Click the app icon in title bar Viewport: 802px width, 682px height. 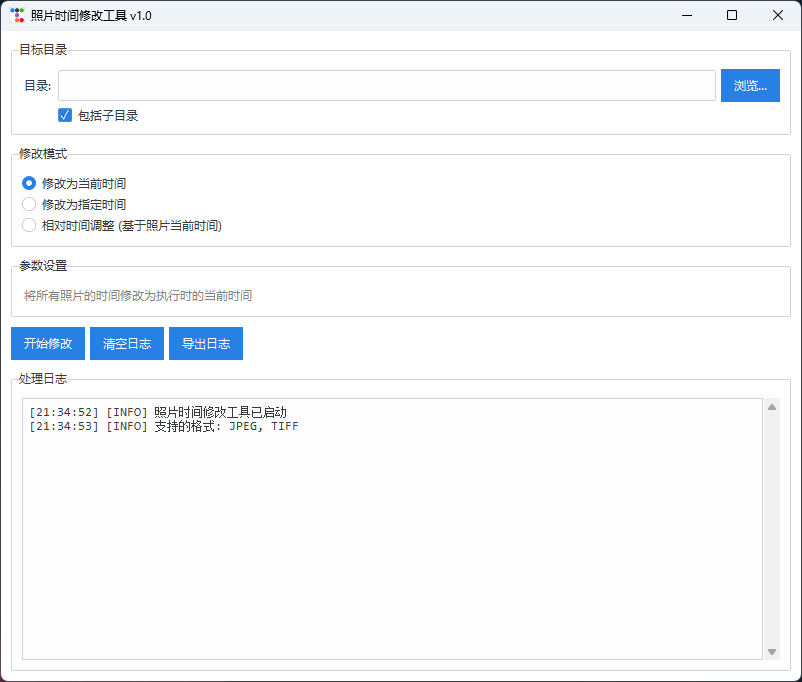point(17,16)
